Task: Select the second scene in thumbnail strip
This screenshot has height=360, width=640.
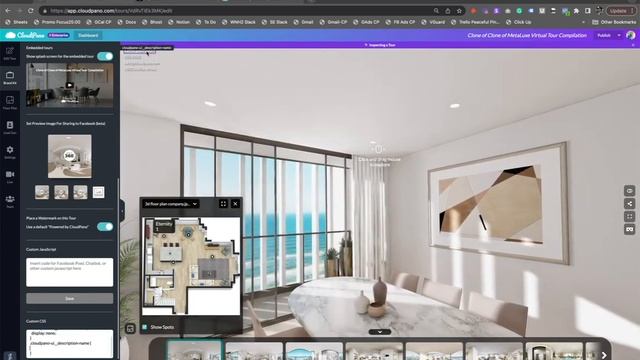Action: click(254, 351)
